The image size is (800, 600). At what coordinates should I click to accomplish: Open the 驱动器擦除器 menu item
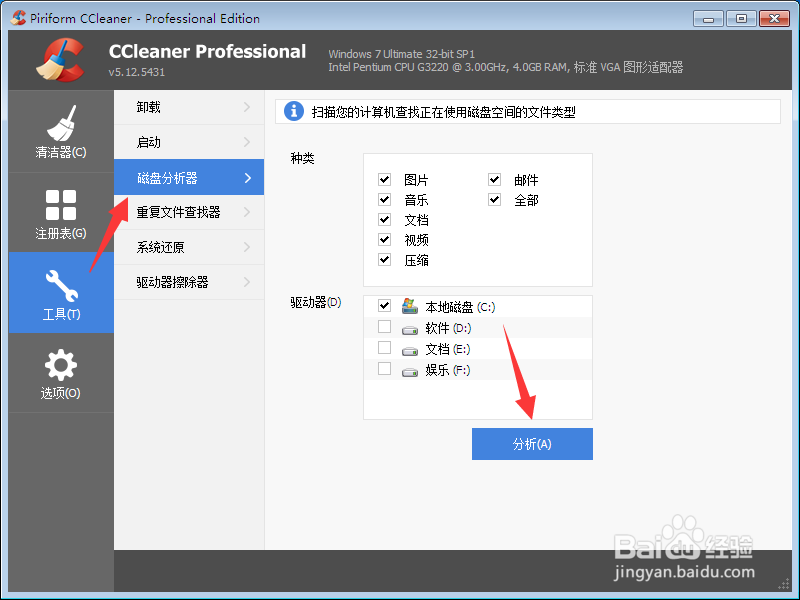click(x=189, y=282)
